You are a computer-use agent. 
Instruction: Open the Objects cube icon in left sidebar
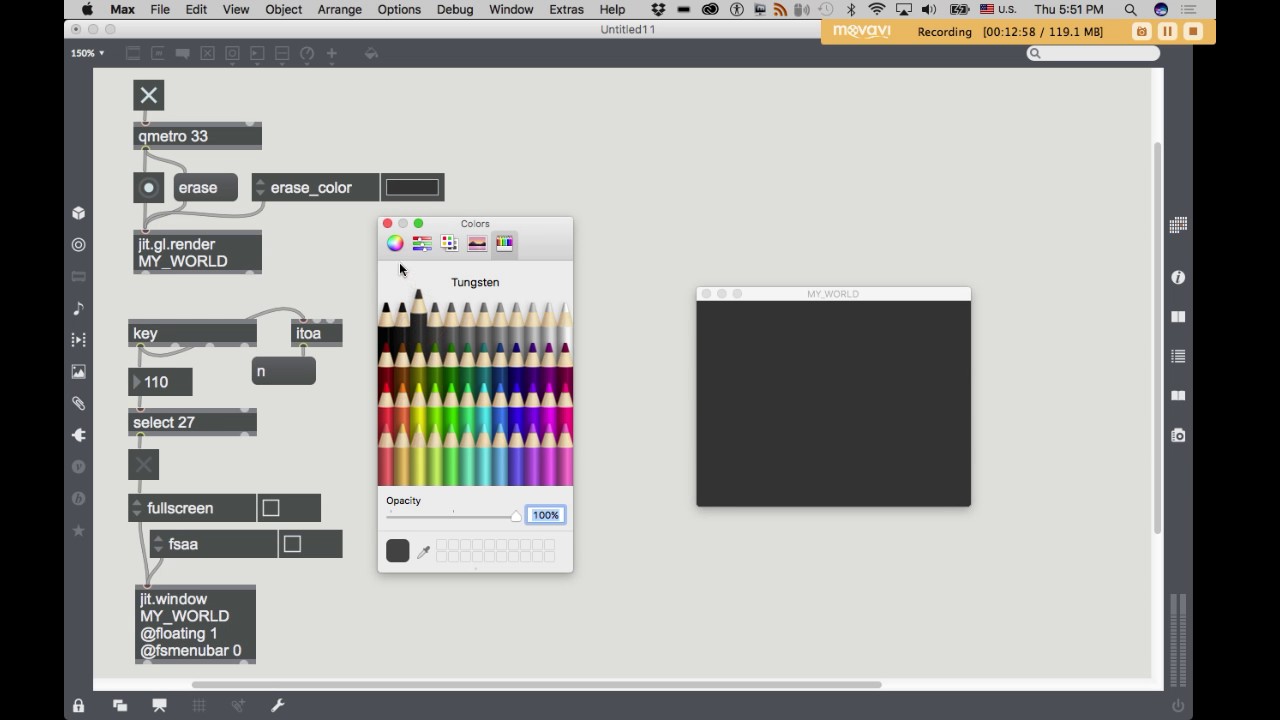79,213
